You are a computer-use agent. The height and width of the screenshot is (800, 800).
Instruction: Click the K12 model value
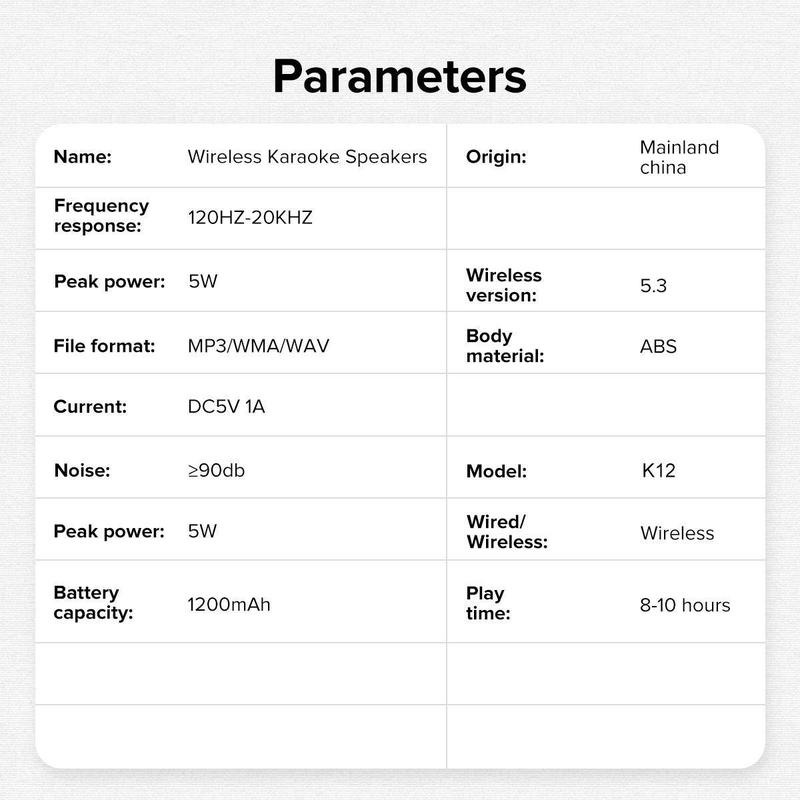(658, 470)
